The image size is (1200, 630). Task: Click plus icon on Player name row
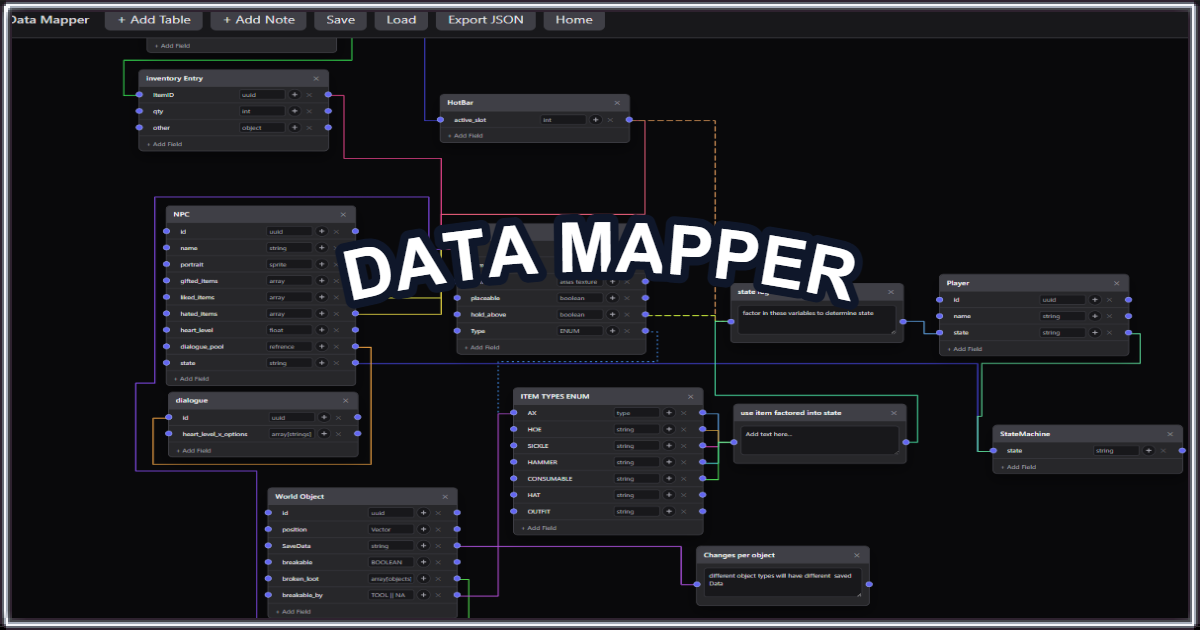click(1095, 316)
